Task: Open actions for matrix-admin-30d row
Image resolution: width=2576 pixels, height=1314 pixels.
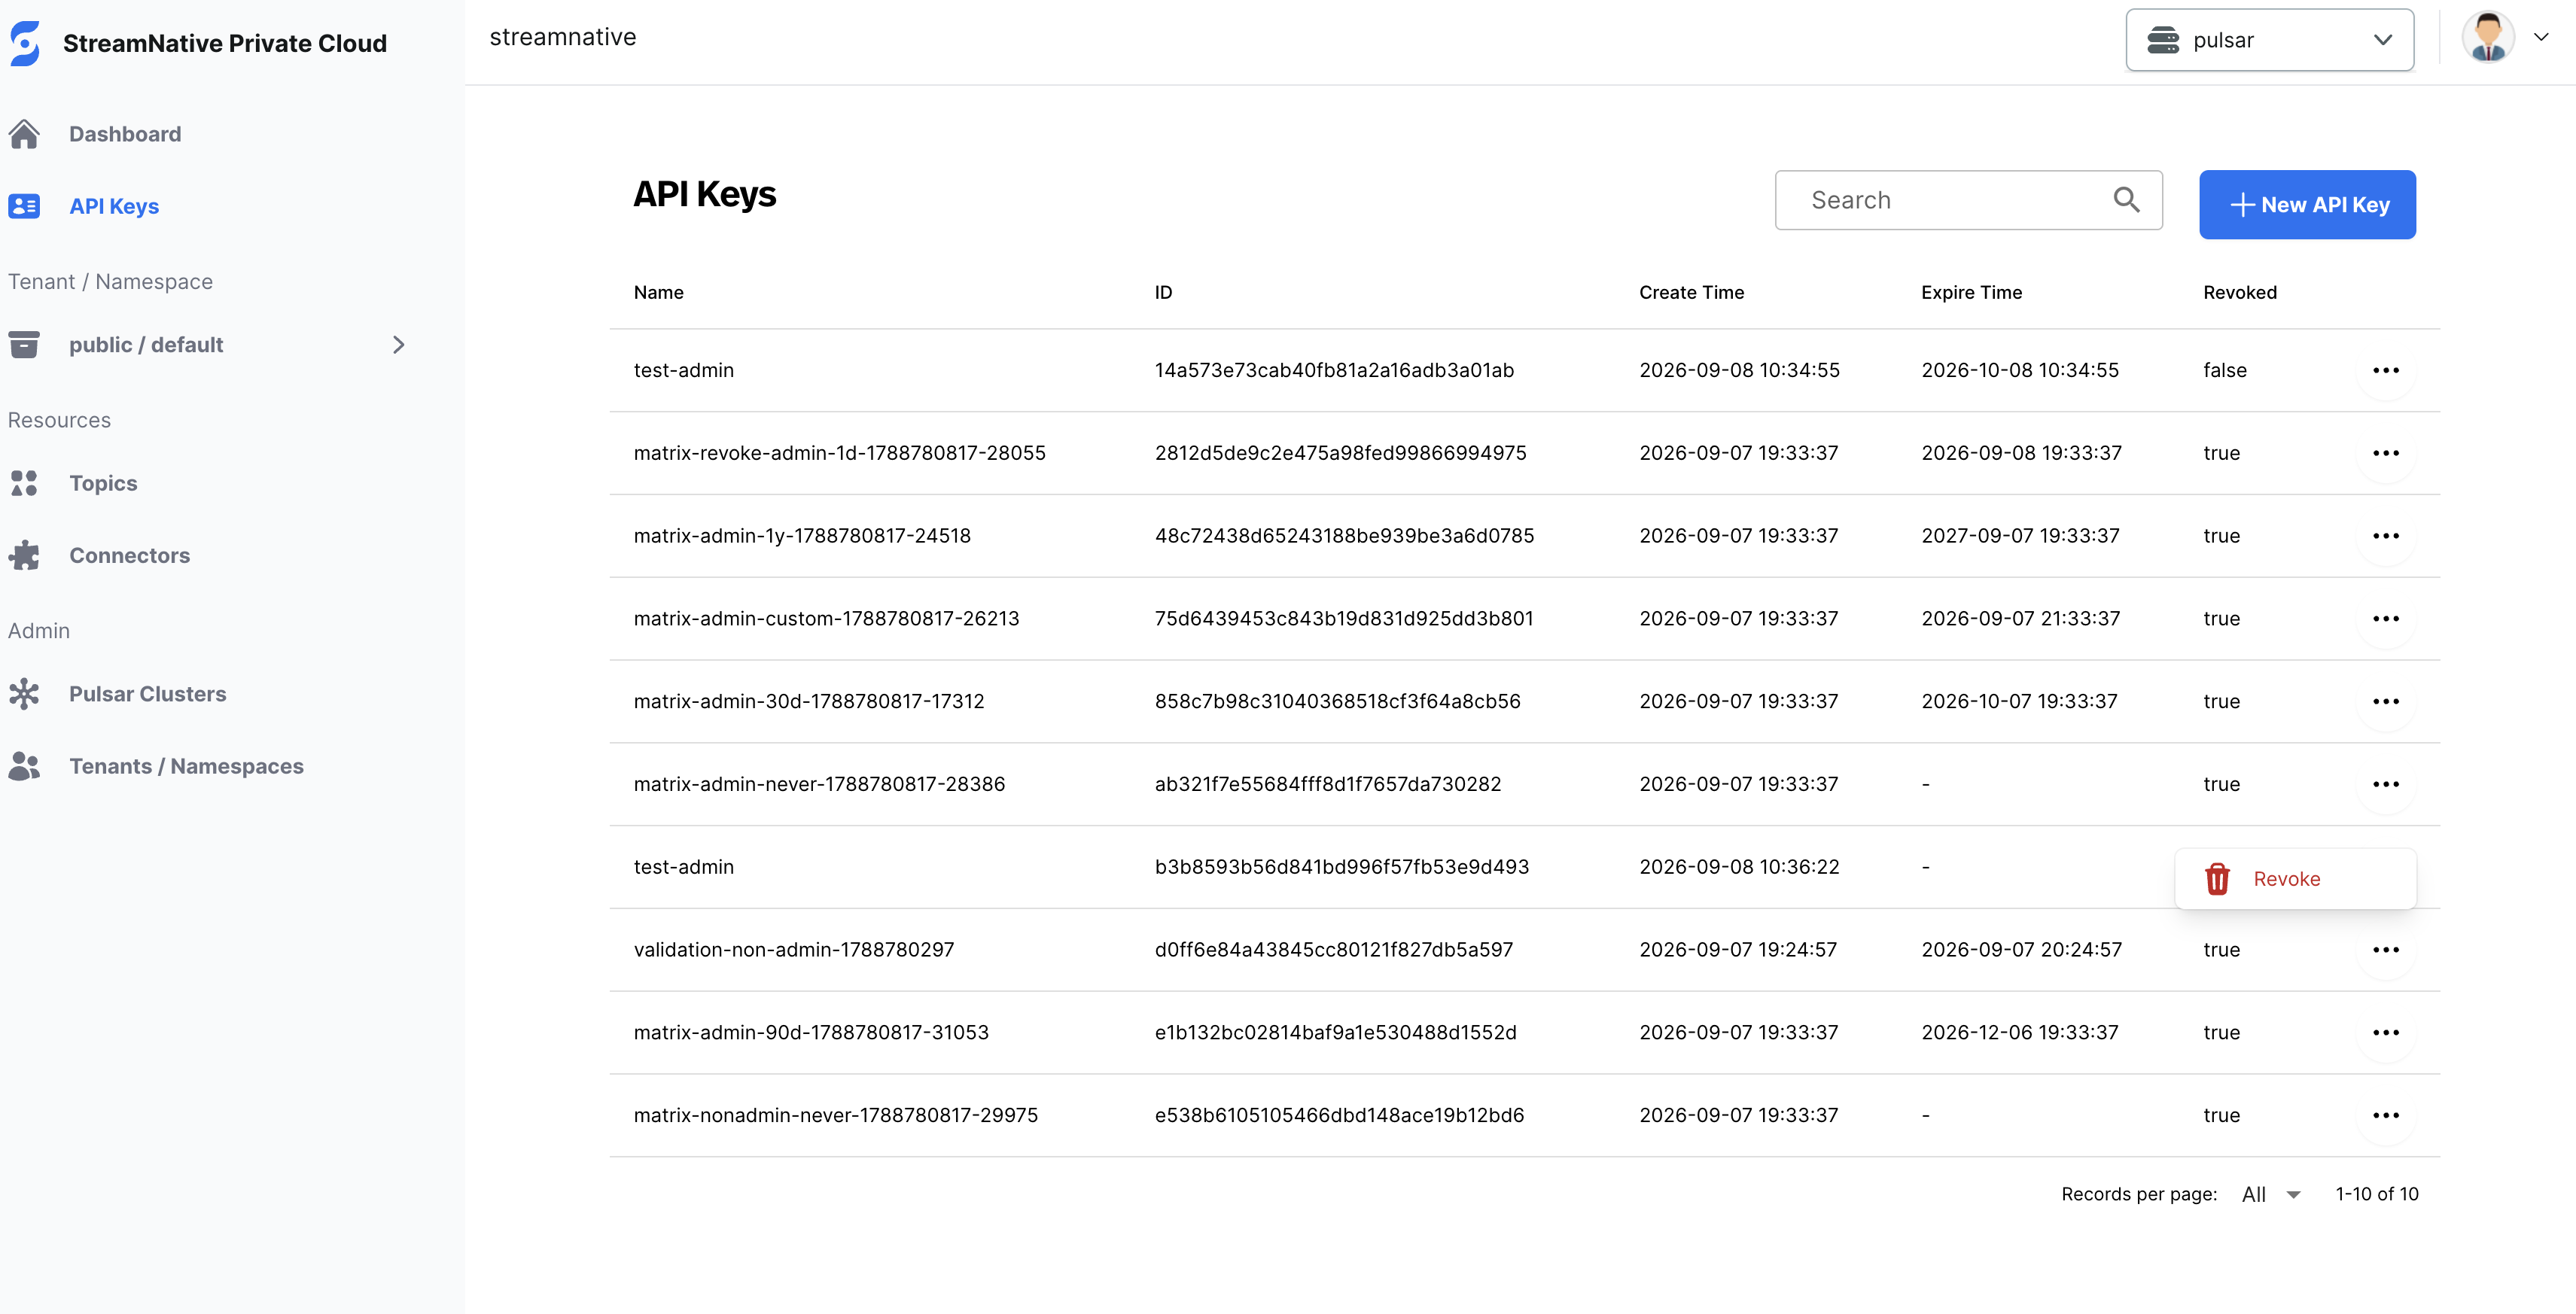Action: pyautogui.click(x=2386, y=702)
